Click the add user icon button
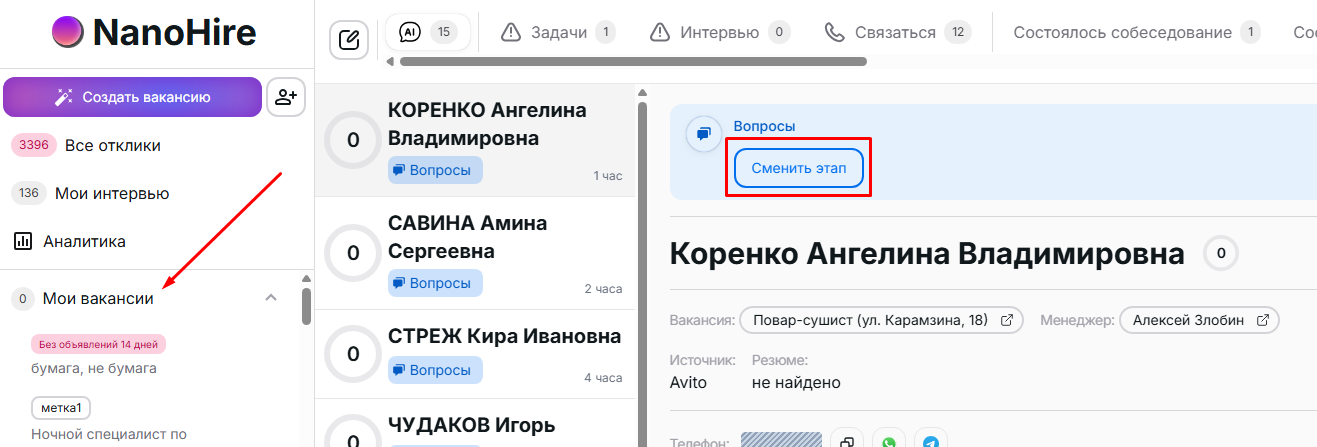Image resolution: width=1317 pixels, height=447 pixels. click(x=286, y=97)
